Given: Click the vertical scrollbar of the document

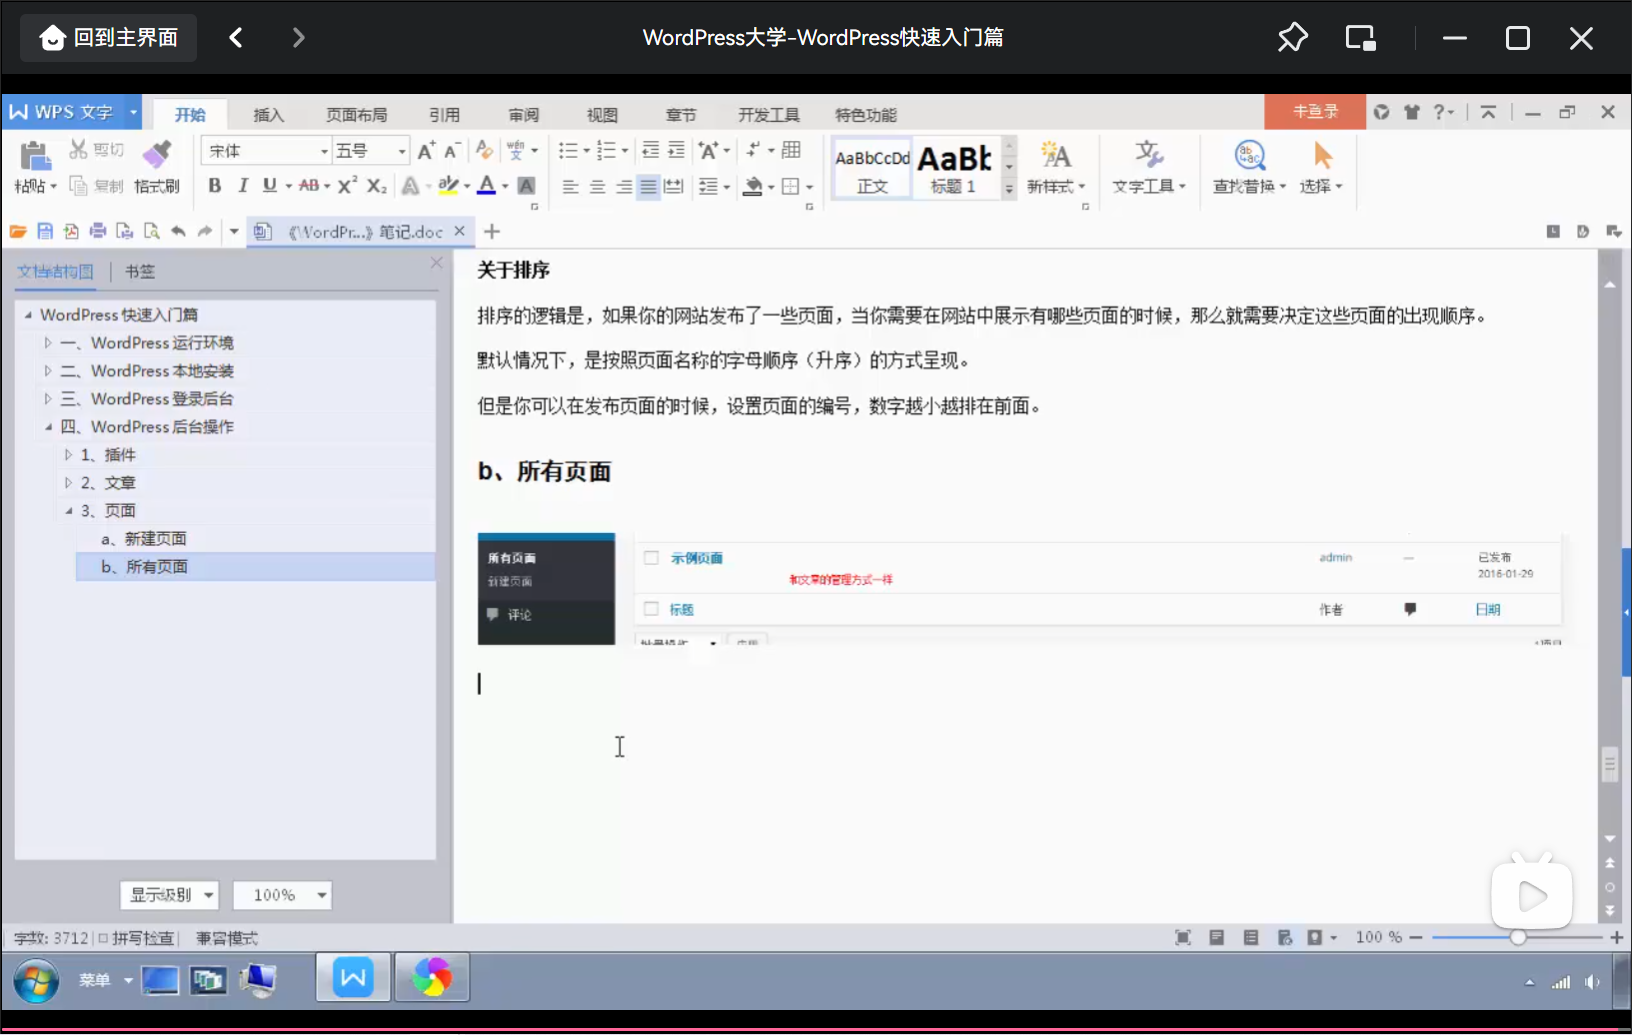Looking at the screenshot, I should (x=1609, y=766).
